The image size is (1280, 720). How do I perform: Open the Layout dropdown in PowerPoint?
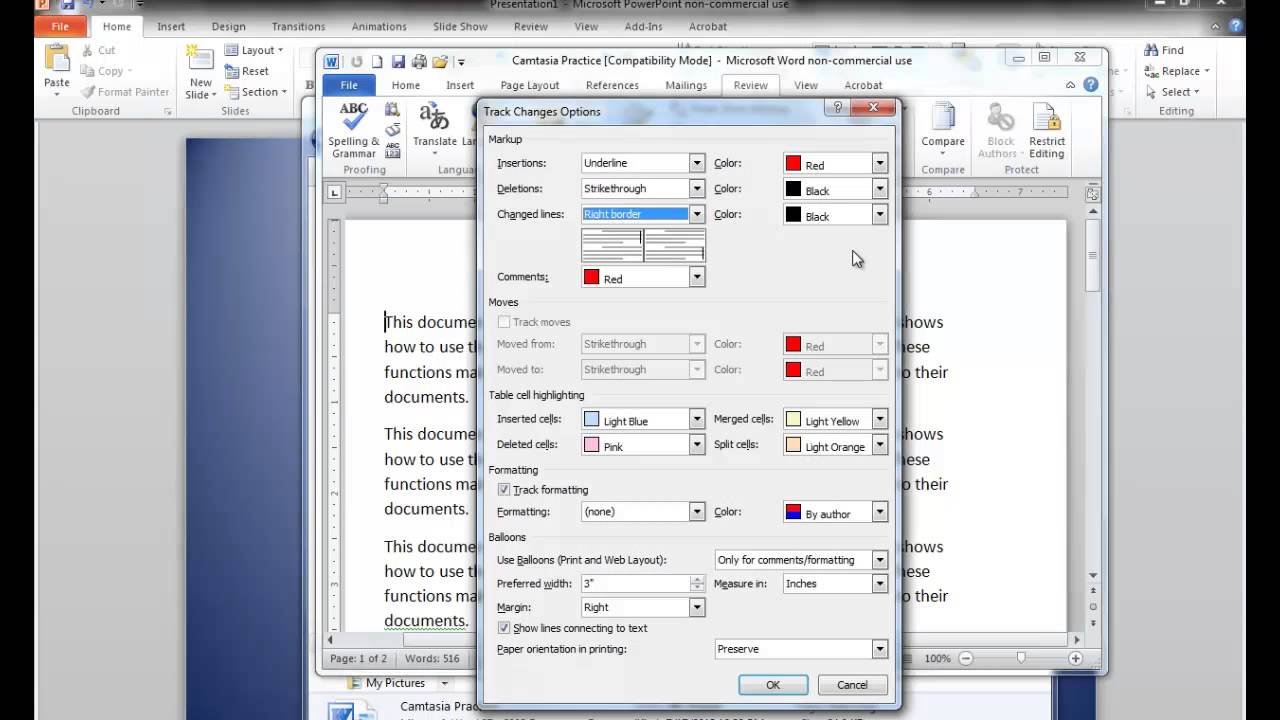click(253, 50)
